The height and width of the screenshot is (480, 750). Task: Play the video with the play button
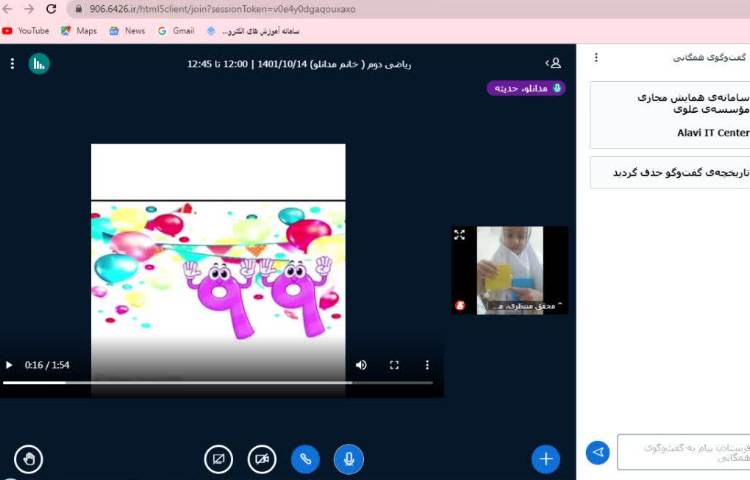tap(10, 365)
